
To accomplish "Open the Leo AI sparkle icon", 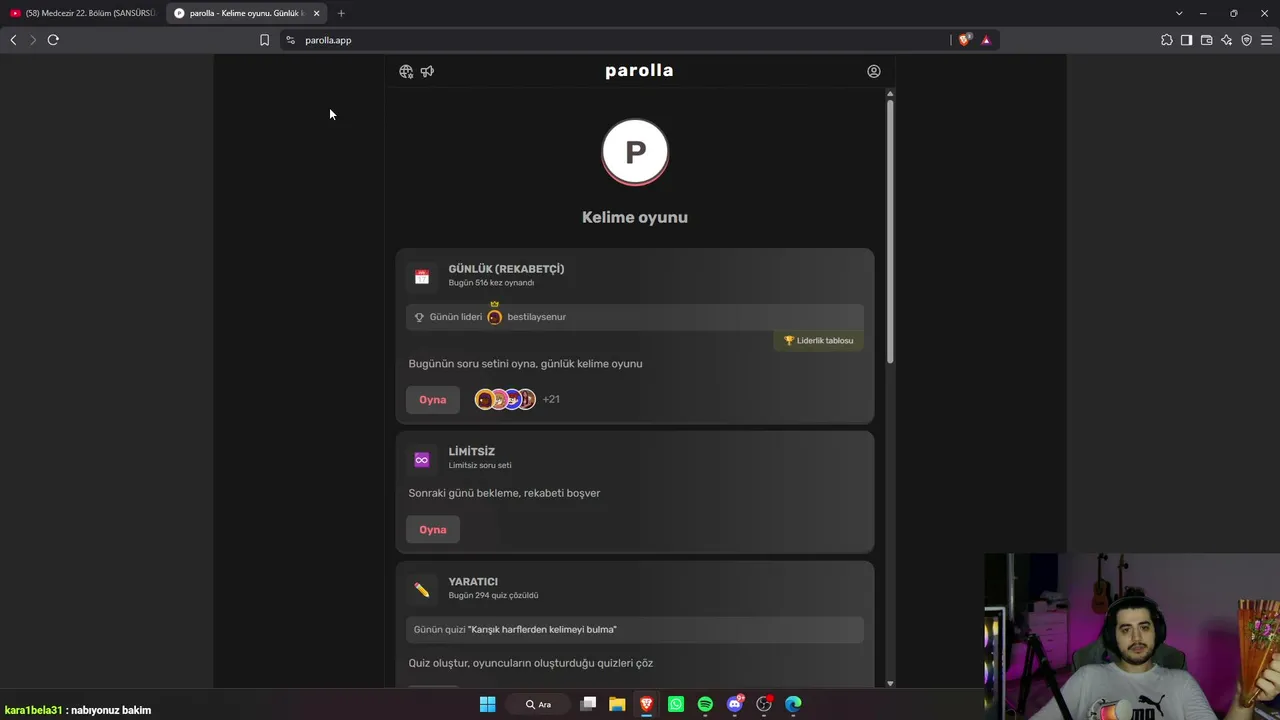I will [1226, 40].
